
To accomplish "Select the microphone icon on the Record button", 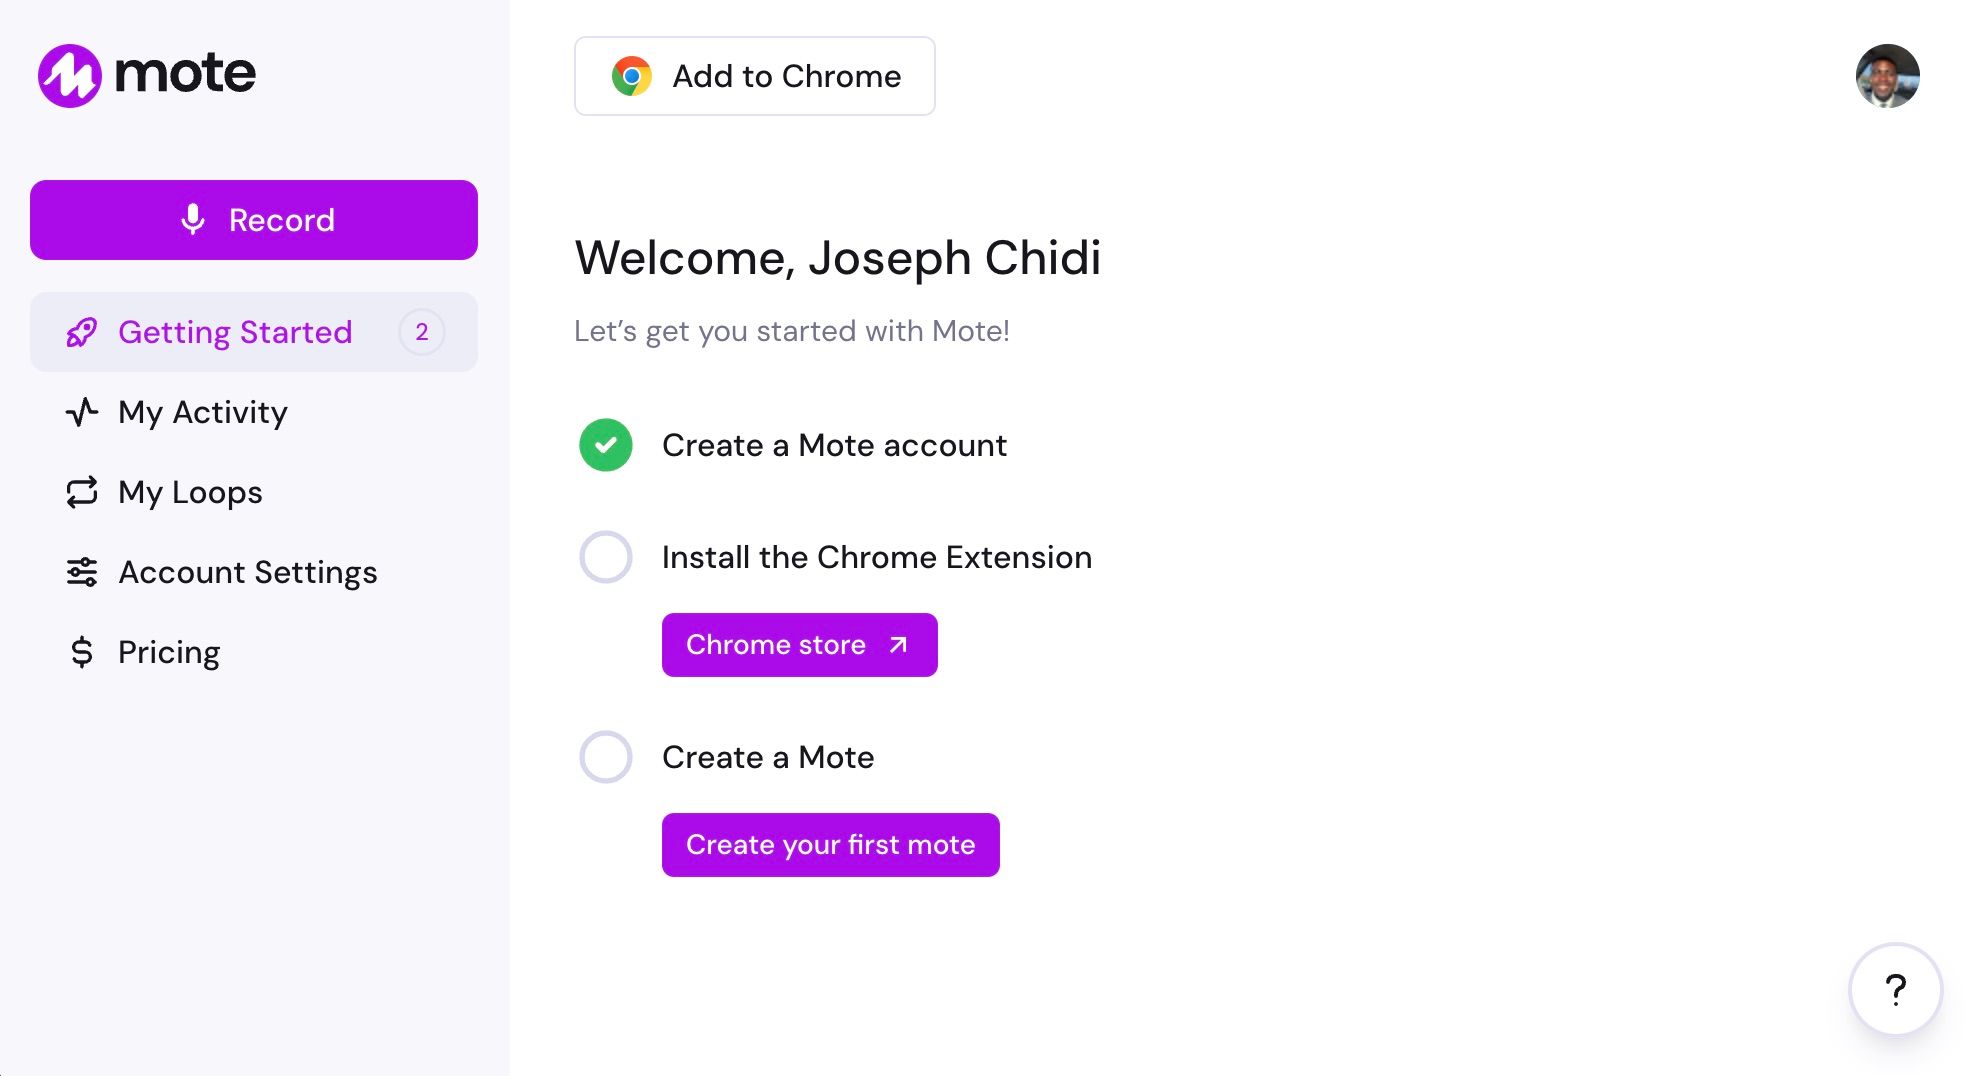I will tap(194, 219).
